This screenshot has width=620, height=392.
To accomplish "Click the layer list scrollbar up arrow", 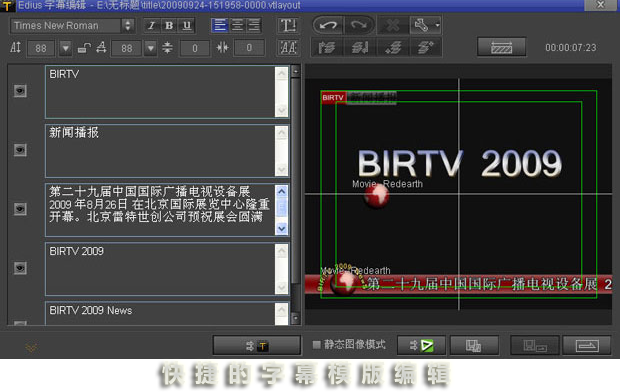I will (x=295, y=71).
